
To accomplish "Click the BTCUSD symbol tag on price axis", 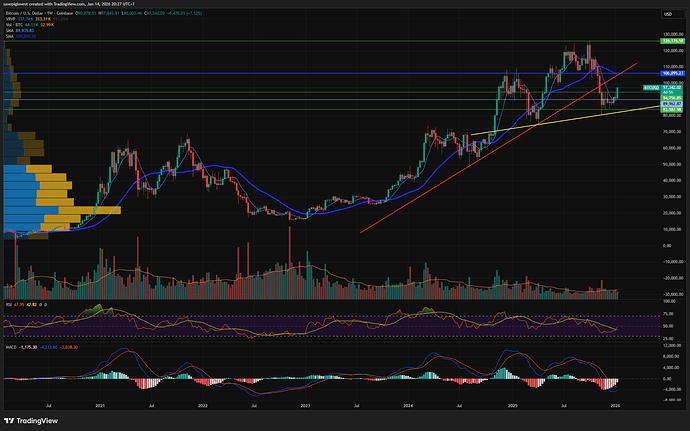I will pos(649,89).
